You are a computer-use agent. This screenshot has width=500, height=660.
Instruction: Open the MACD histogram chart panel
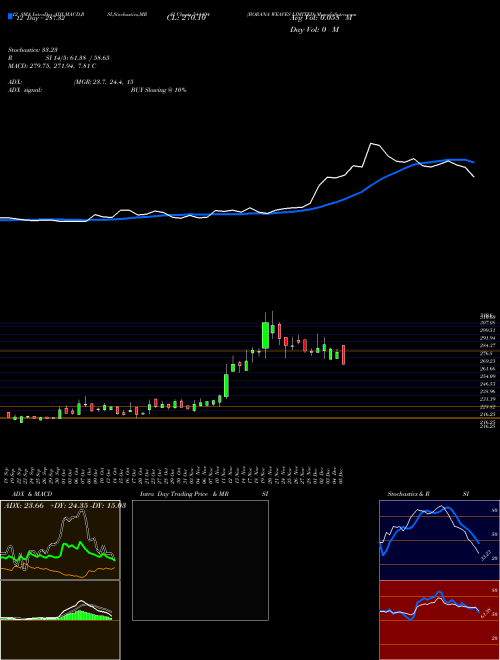(60, 620)
